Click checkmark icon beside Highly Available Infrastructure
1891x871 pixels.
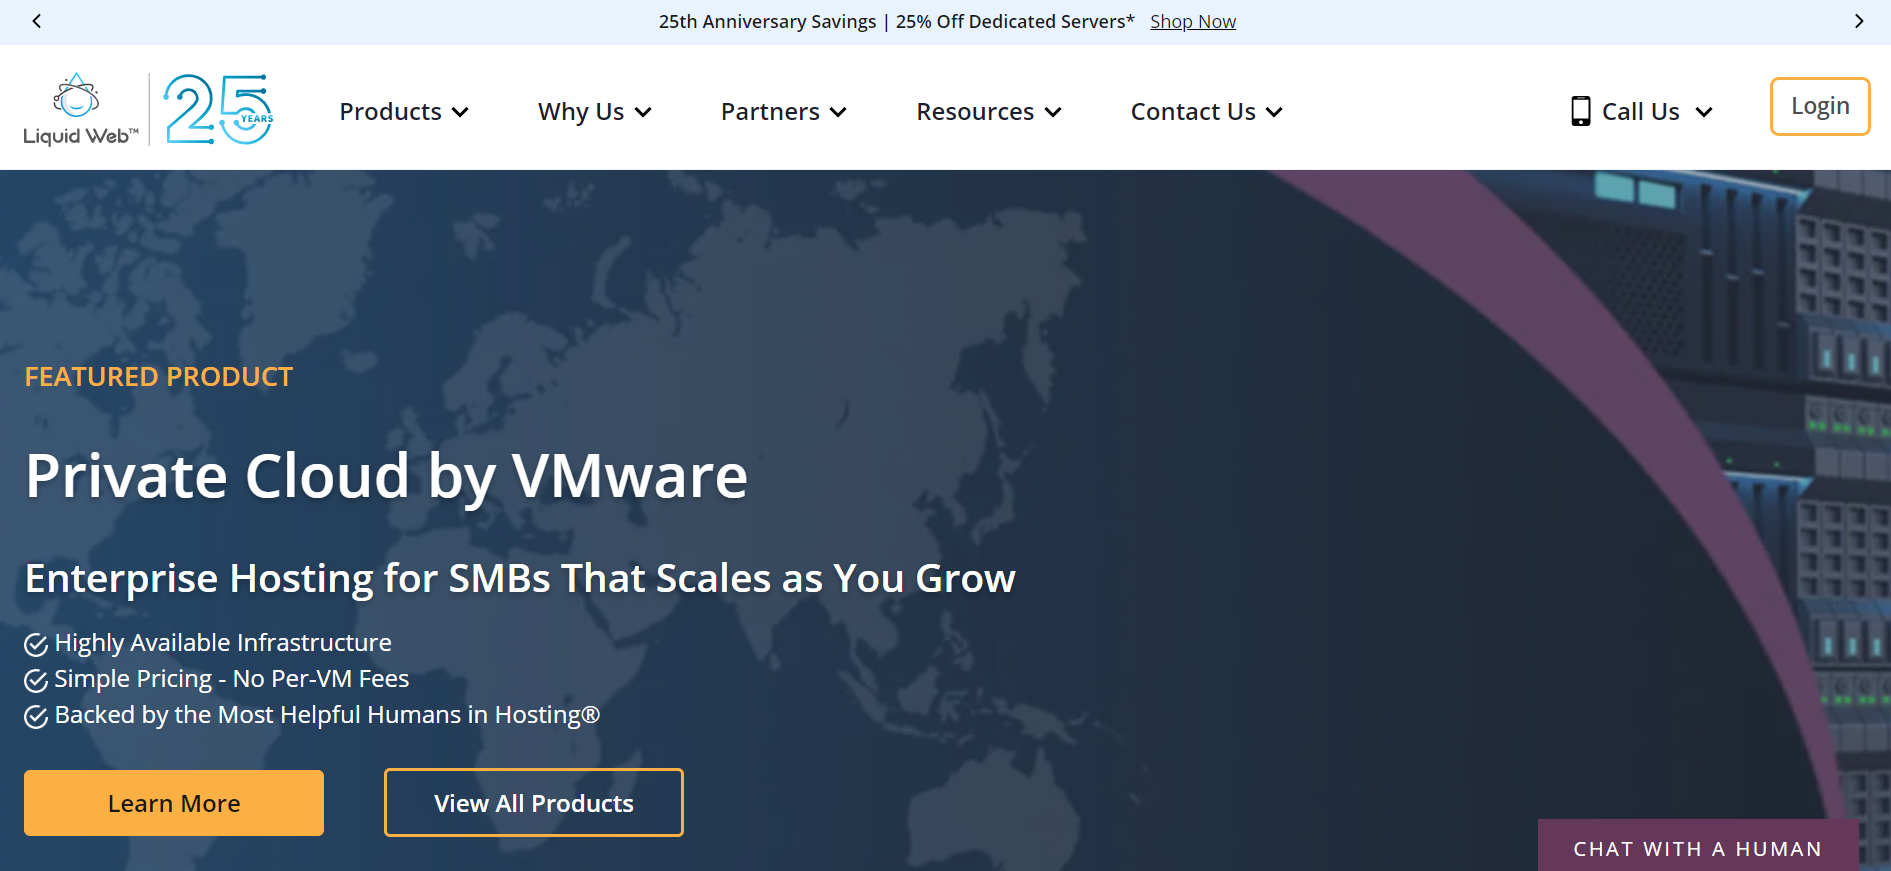coord(36,644)
